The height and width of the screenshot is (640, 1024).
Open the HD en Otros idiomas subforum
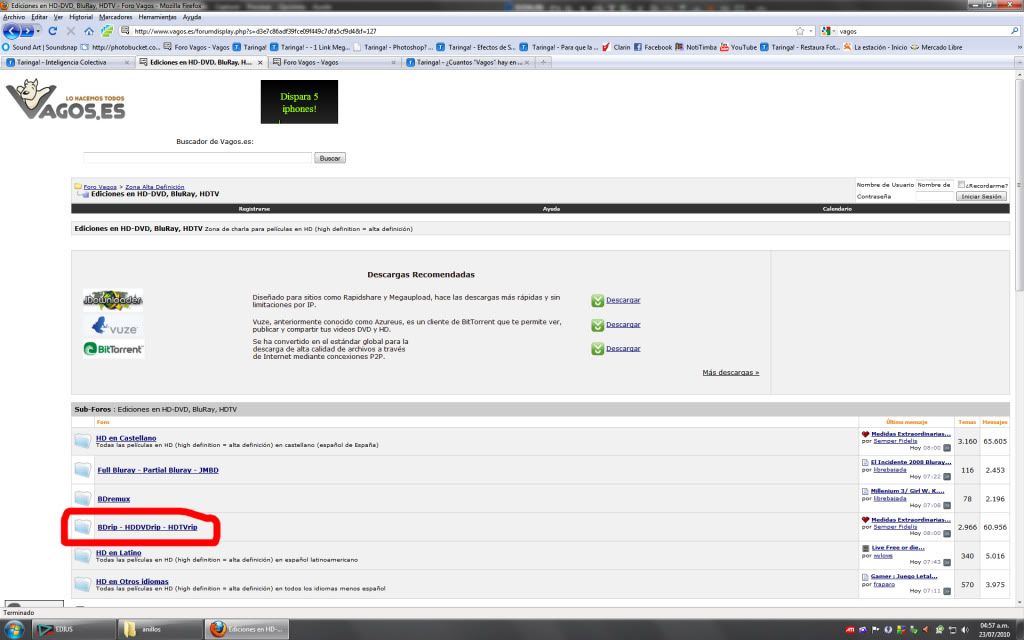132,581
